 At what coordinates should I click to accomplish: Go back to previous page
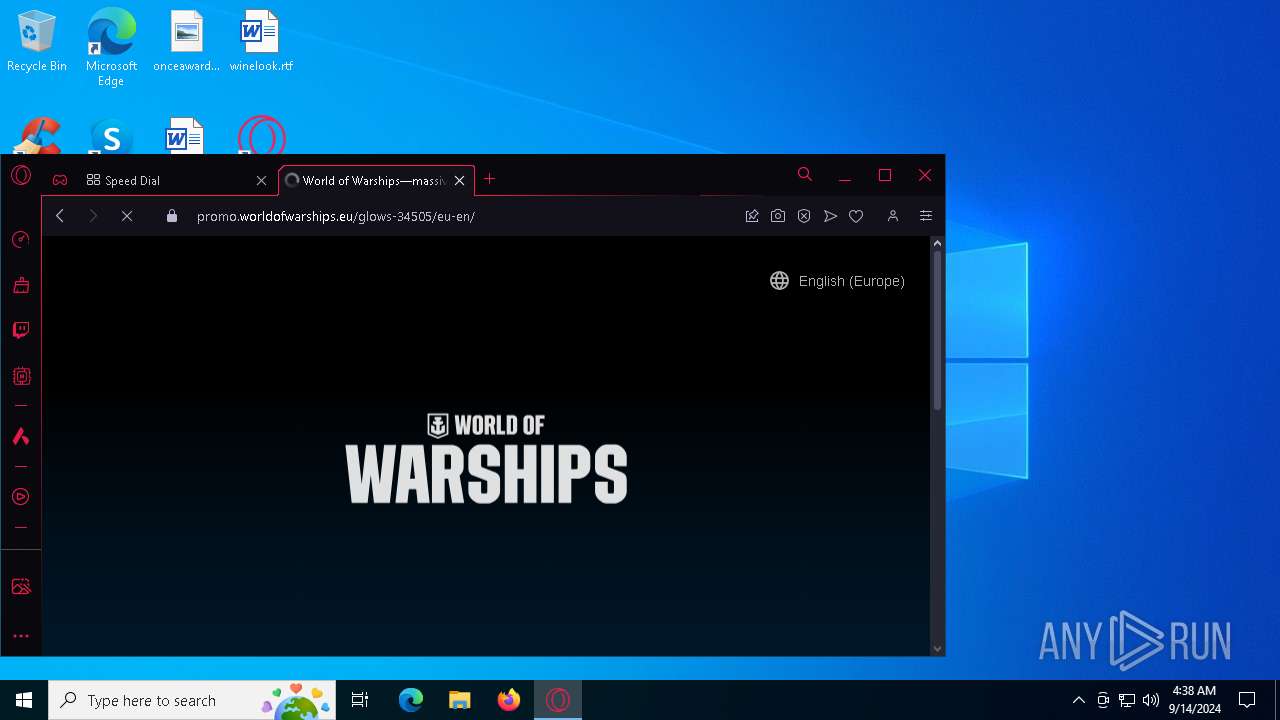point(60,216)
